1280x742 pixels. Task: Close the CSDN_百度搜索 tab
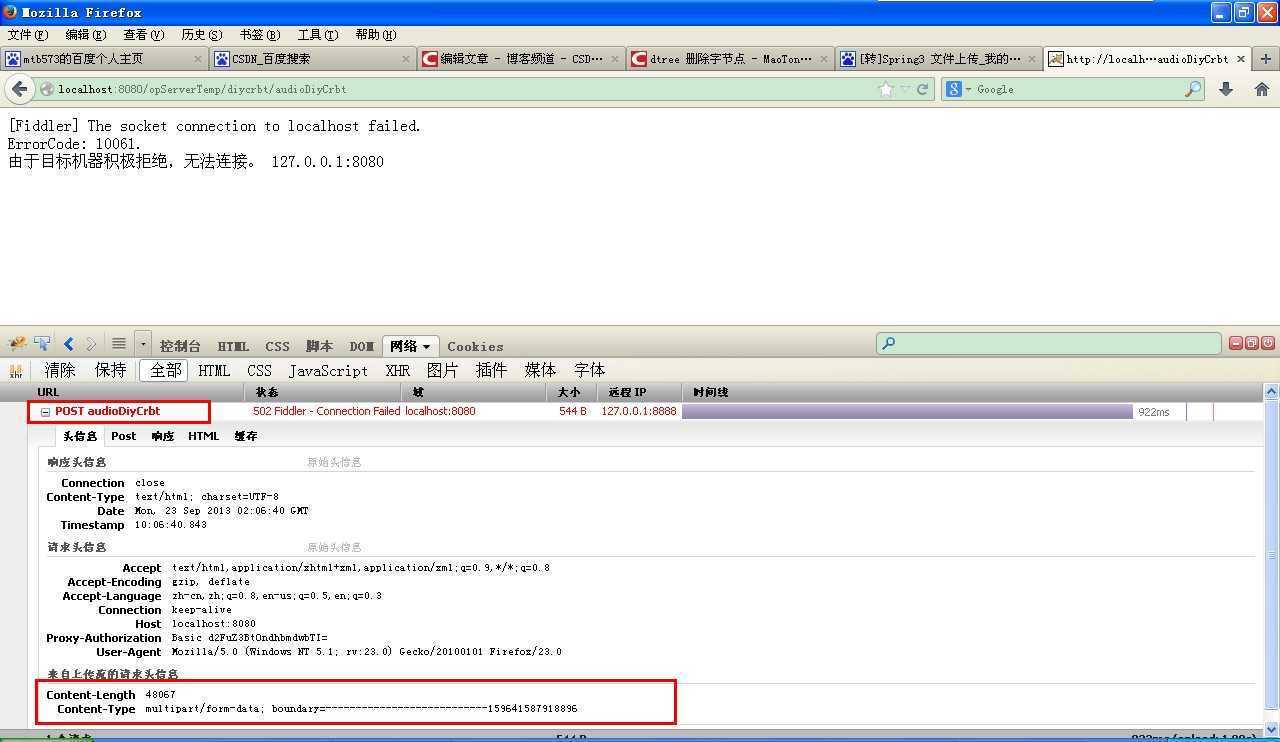coord(406,59)
